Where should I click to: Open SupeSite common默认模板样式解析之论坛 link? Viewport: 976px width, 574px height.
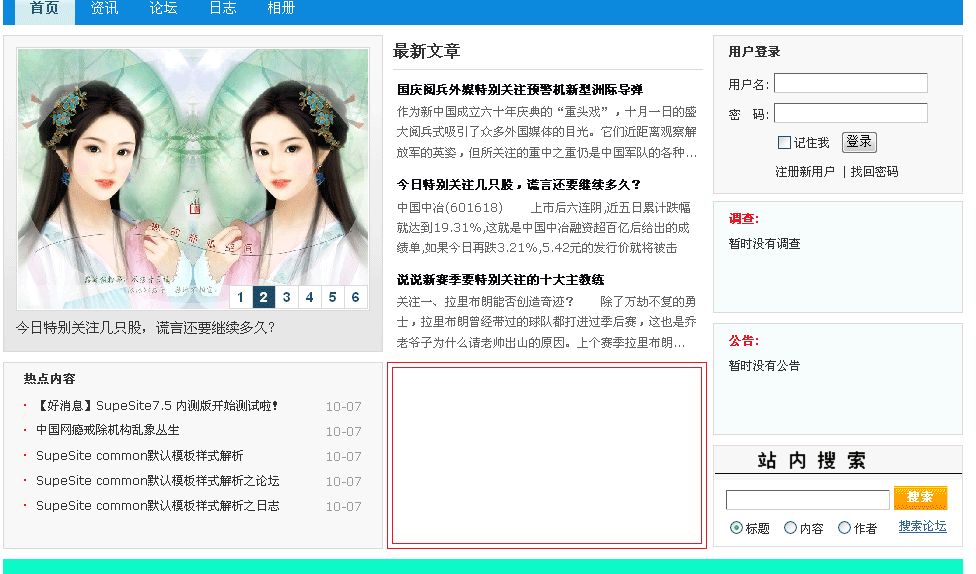point(157,481)
